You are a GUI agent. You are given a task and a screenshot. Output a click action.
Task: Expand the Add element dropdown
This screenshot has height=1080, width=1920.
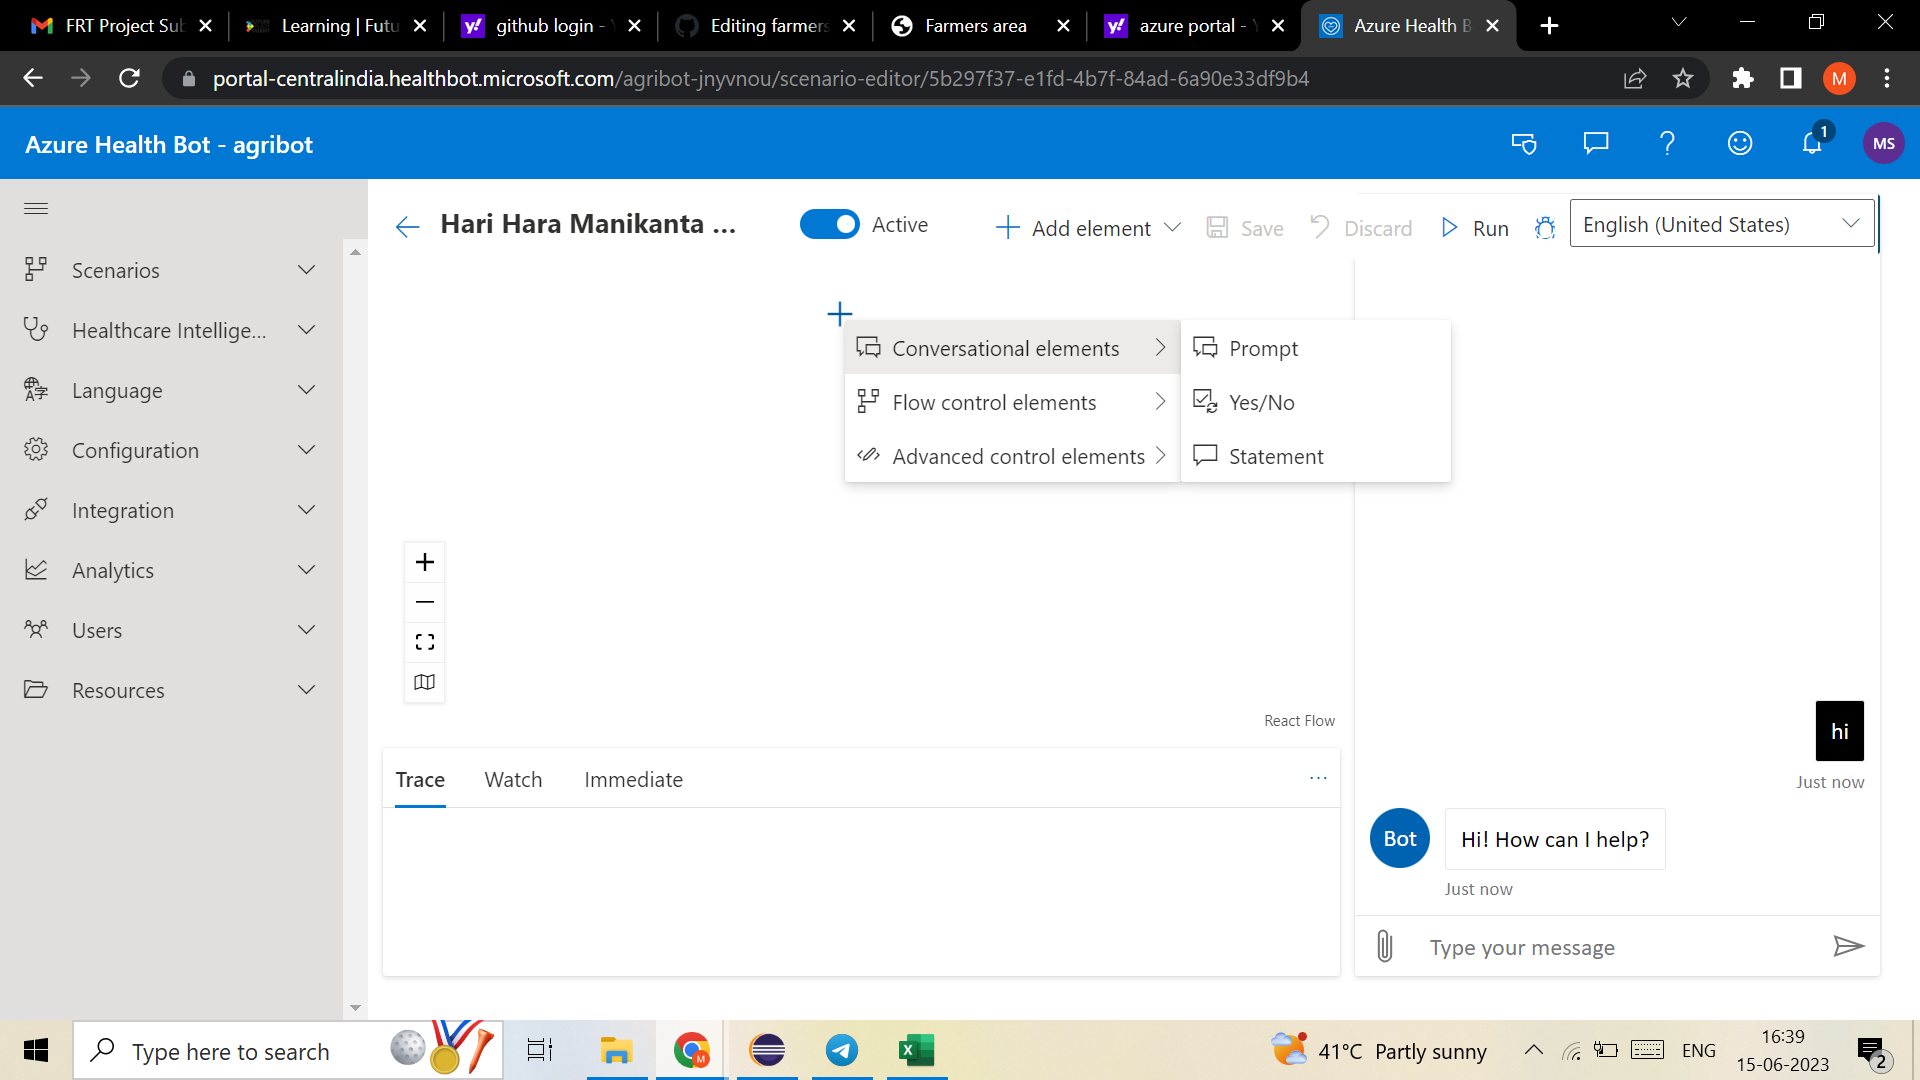1089,228
